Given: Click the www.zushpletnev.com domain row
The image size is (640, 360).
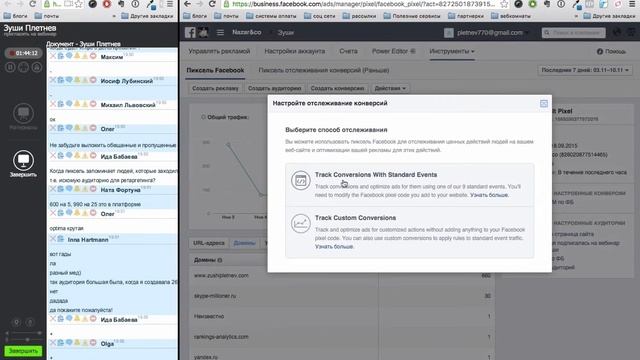Looking at the screenshot, I should tap(342, 276).
